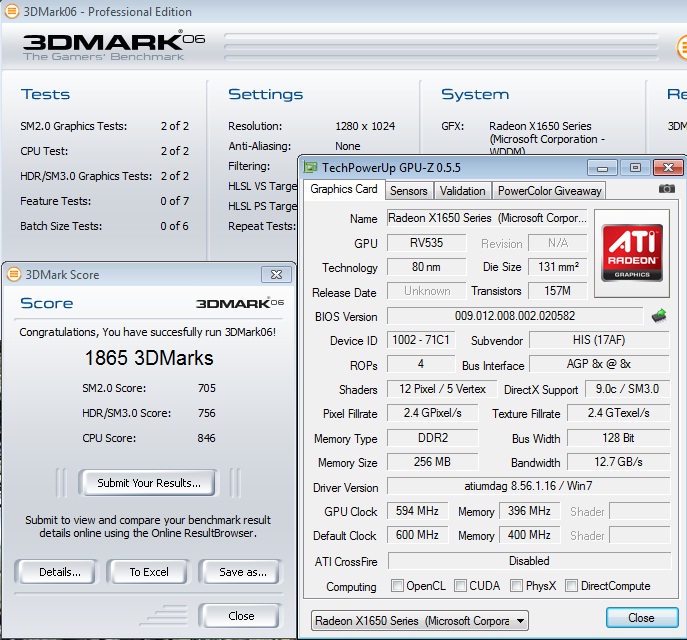Switch to the Graphics Card tab
687x640 pixels.
(344, 189)
